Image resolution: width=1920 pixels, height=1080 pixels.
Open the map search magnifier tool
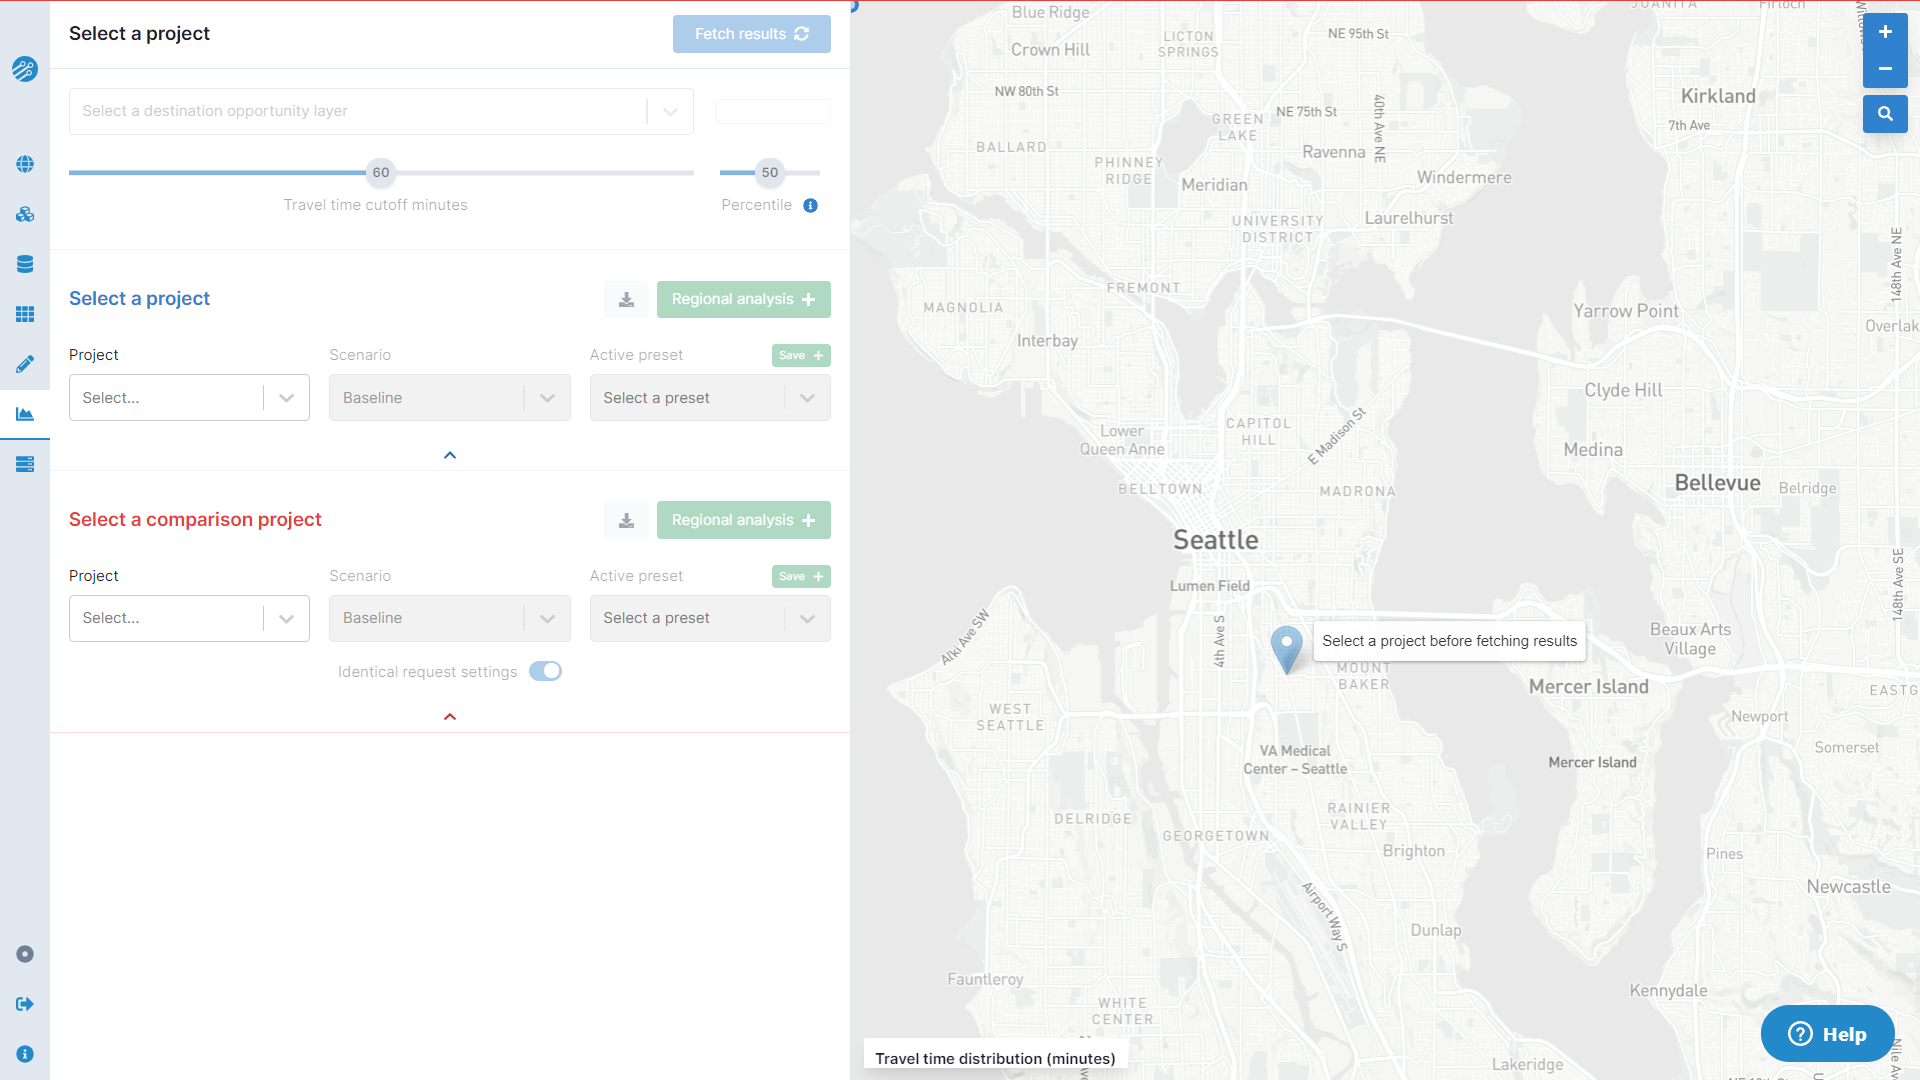[1884, 114]
